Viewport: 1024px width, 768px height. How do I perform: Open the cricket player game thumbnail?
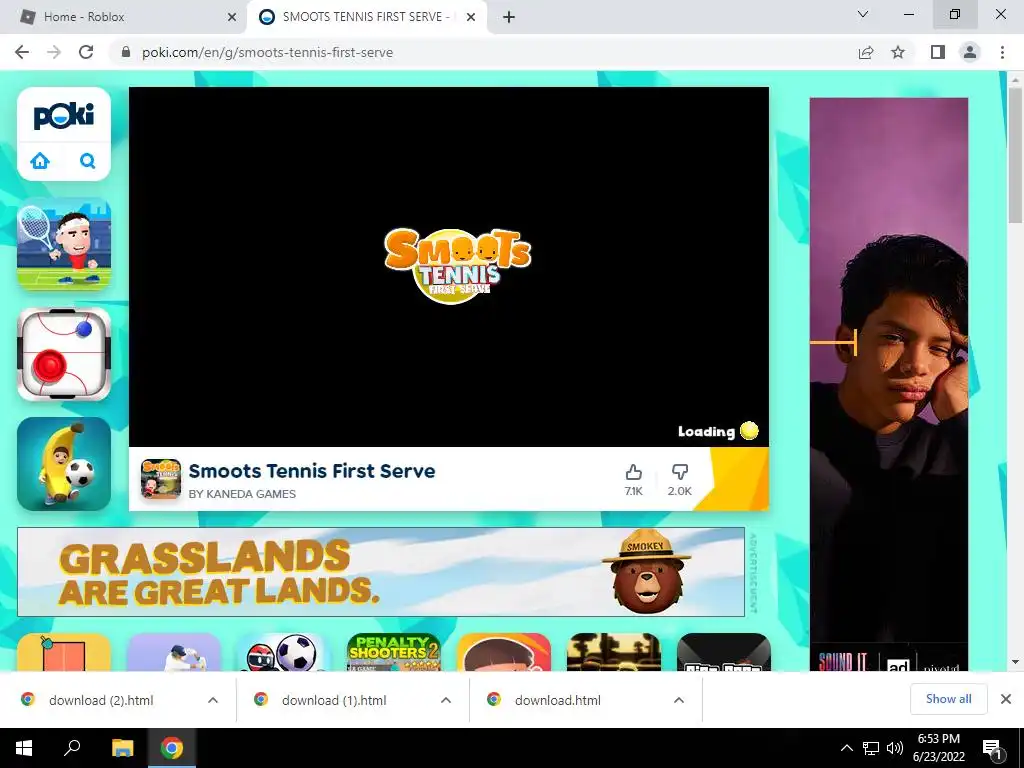click(x=174, y=652)
